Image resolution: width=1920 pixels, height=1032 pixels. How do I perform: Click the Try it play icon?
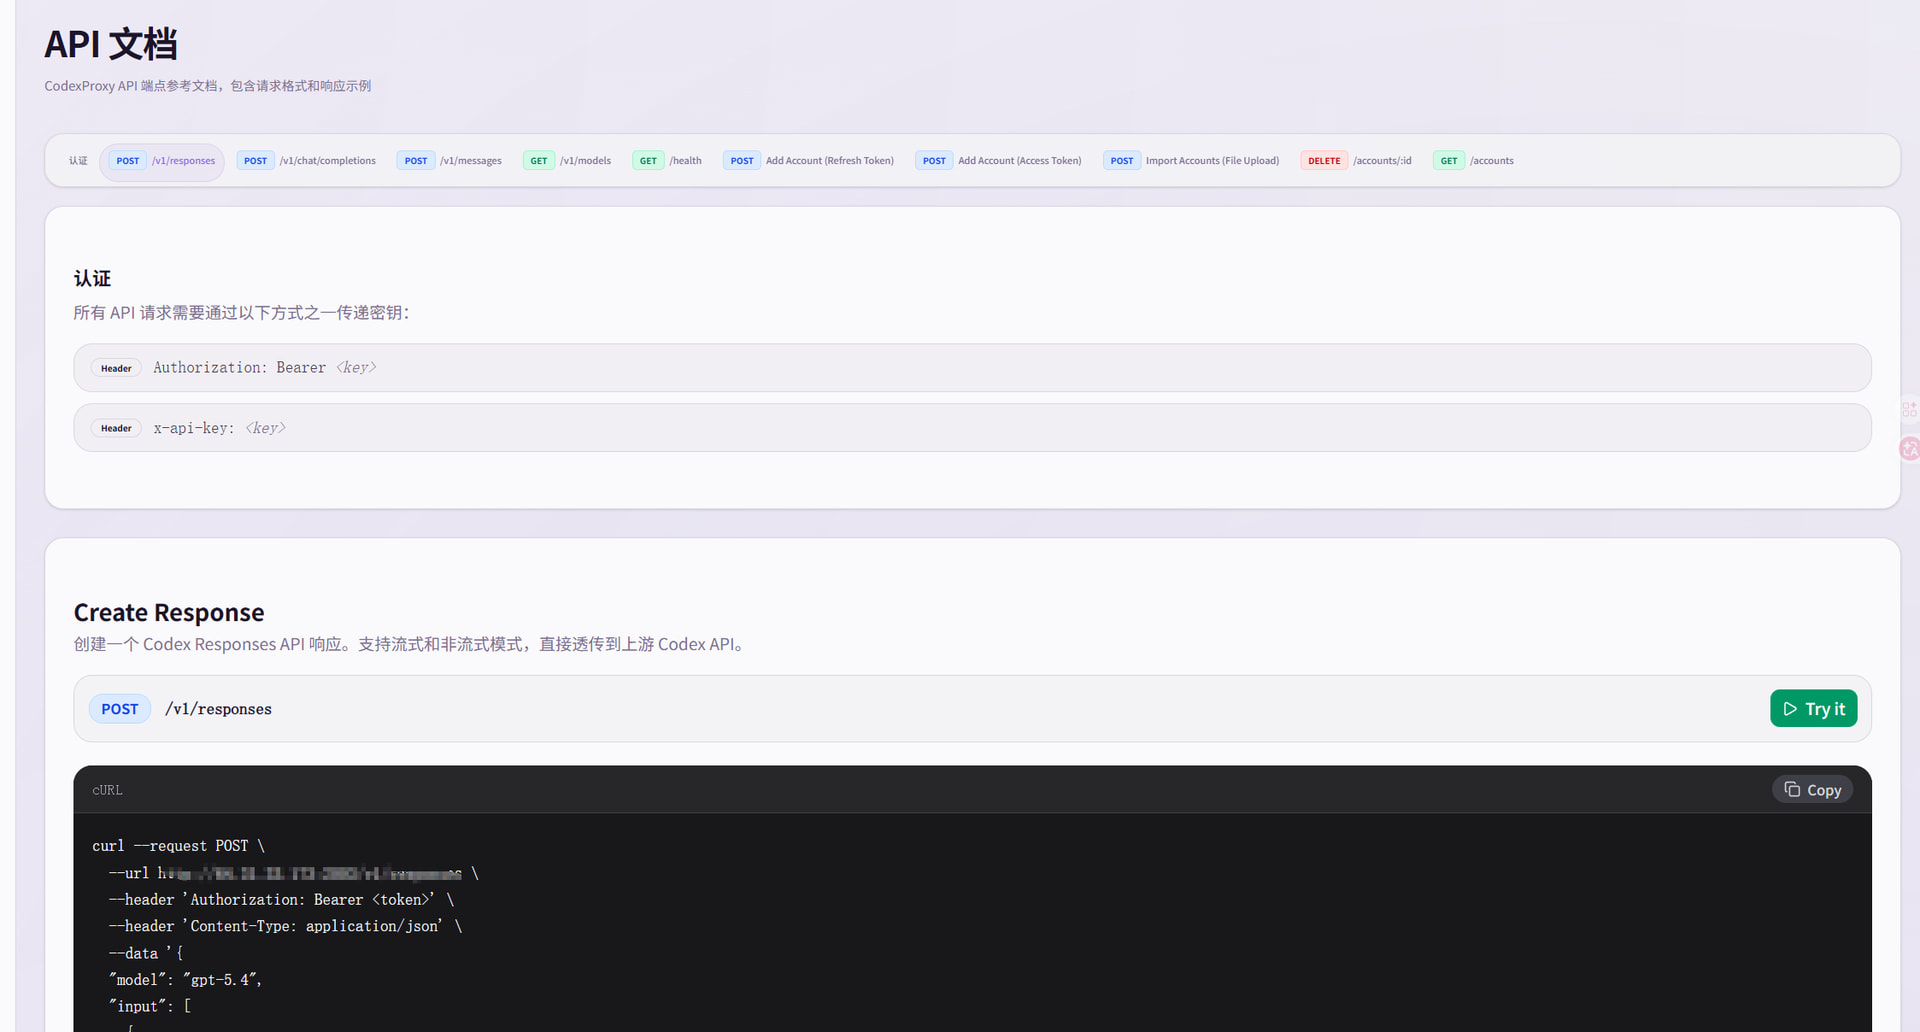[x=1790, y=709]
